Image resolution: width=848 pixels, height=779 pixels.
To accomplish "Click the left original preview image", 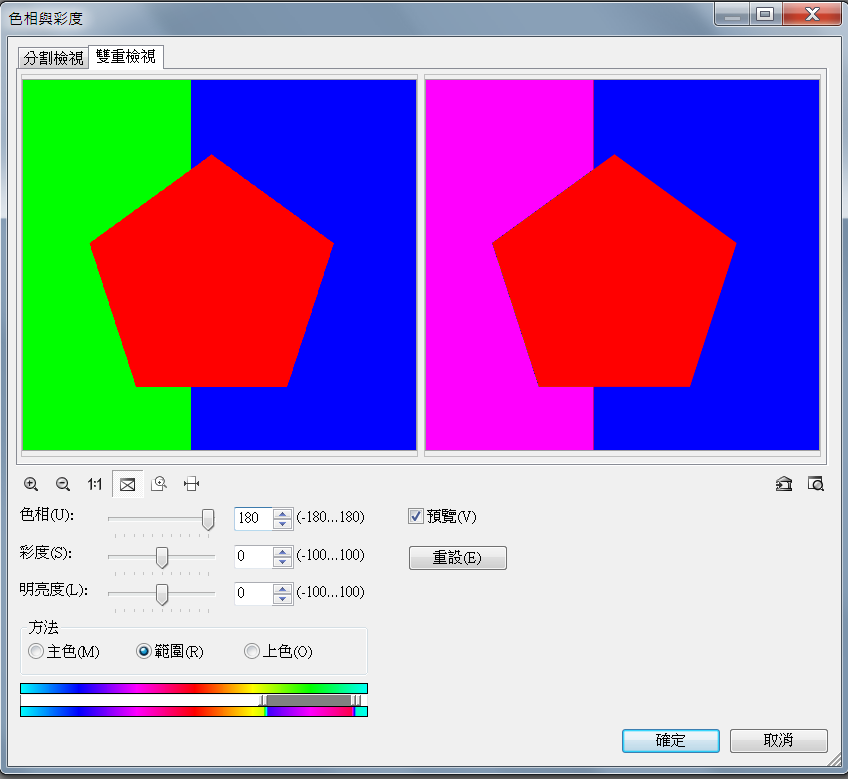I will [219, 265].
